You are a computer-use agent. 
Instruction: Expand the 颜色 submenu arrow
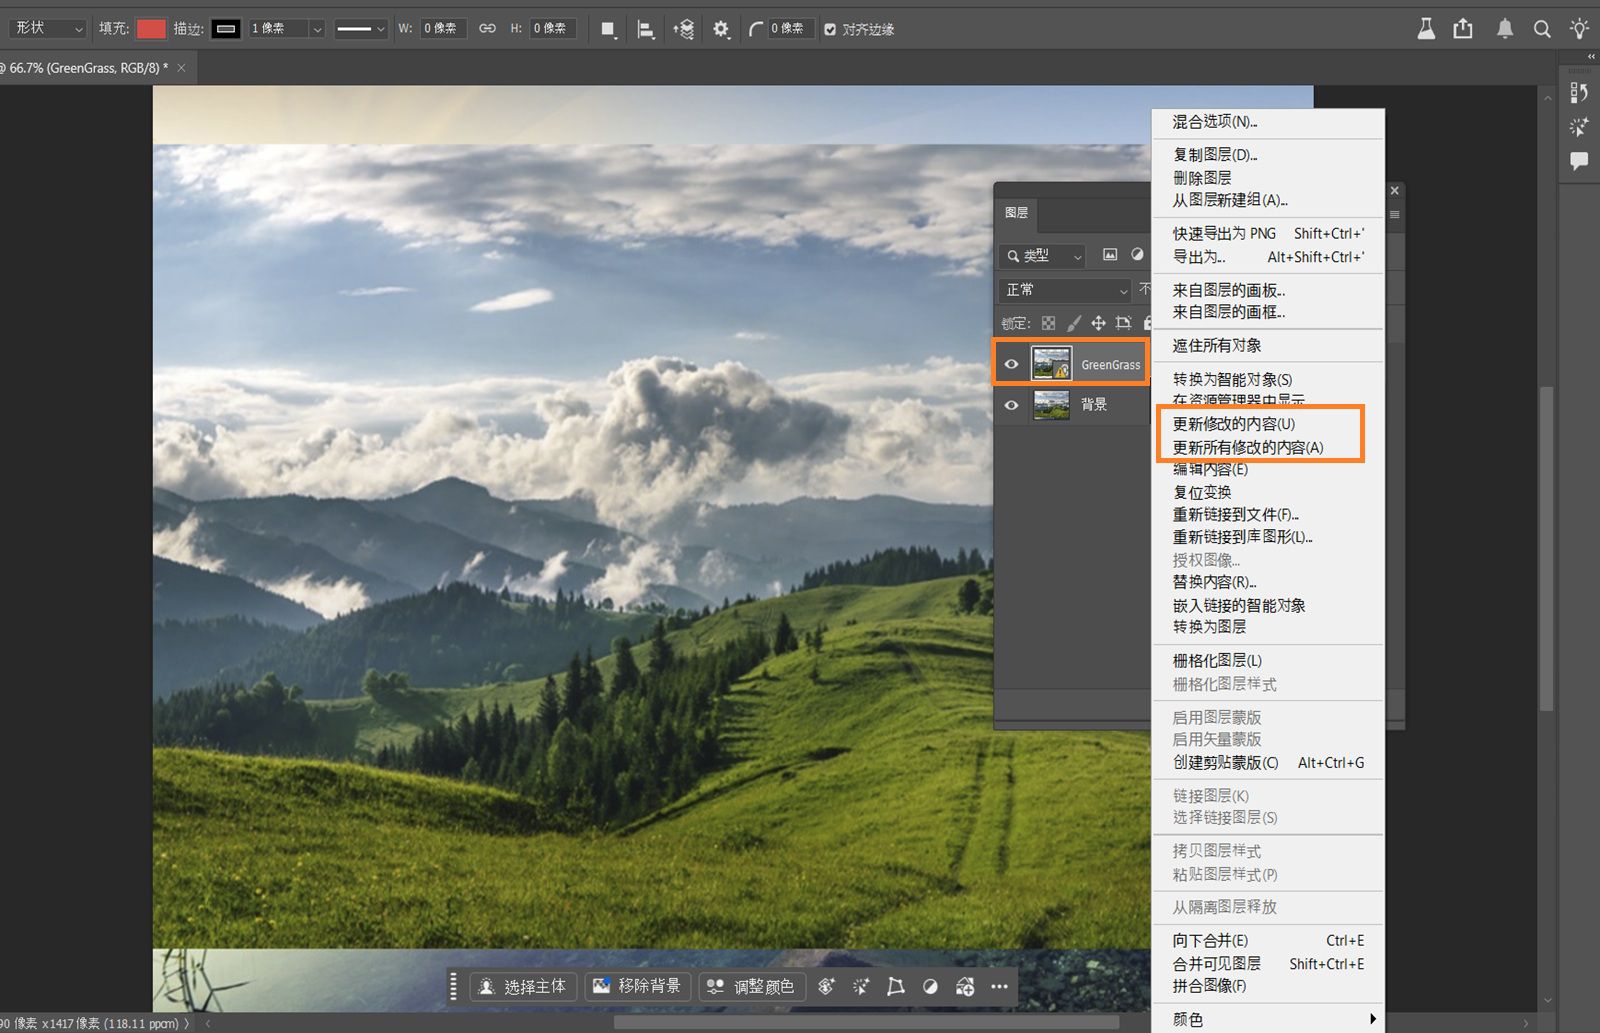click(1373, 1019)
